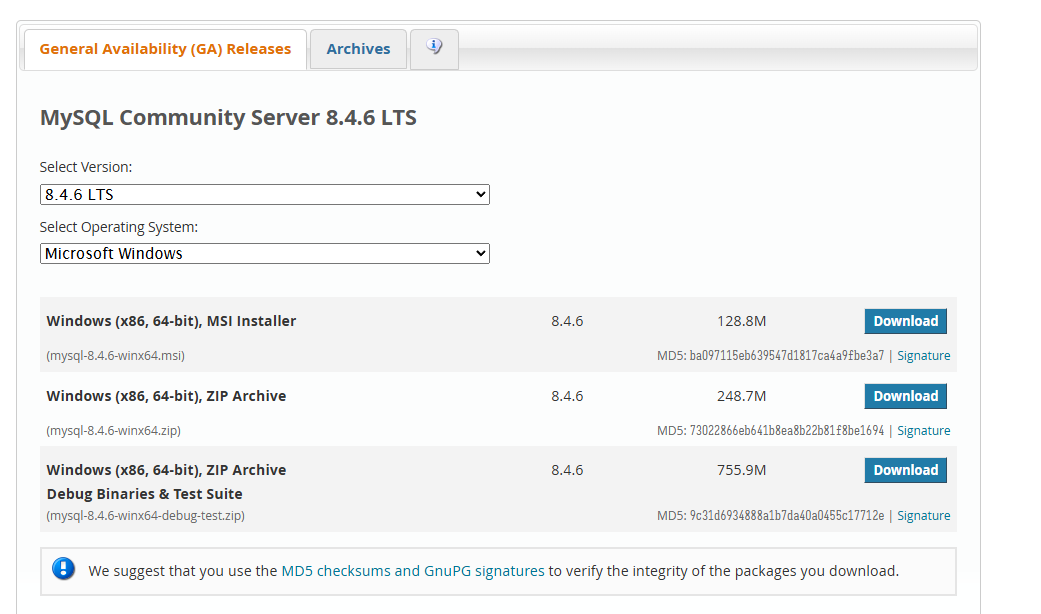Image resolution: width=1041 pixels, height=614 pixels.
Task: Download the 248.7M ZIP Archive
Action: pyautogui.click(x=906, y=396)
